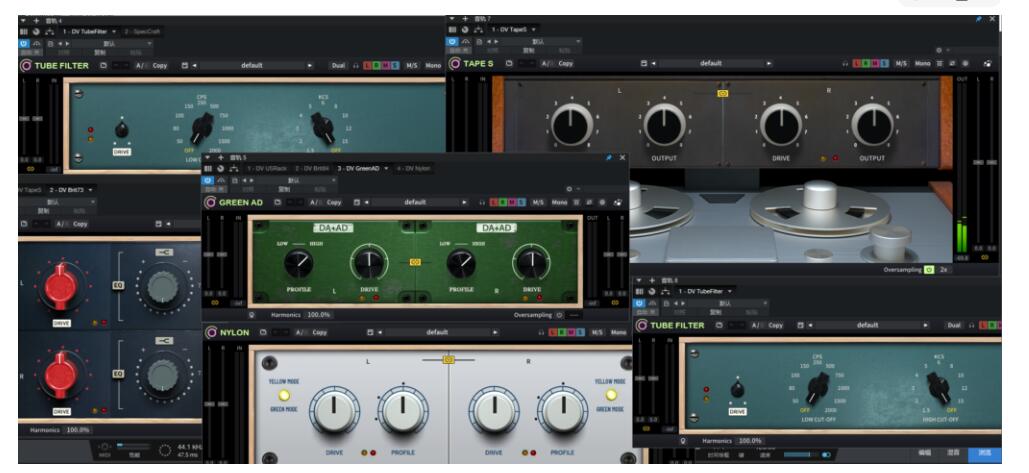Toggle right Yellow/Green mode light on Nylon
The image size is (1029, 473).
pyautogui.click(x=611, y=395)
